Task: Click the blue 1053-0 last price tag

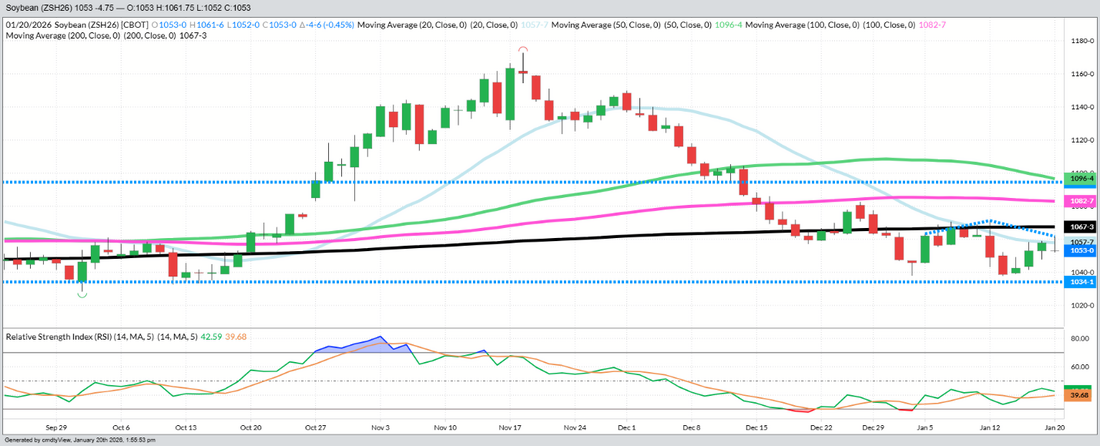Action: point(1082,250)
